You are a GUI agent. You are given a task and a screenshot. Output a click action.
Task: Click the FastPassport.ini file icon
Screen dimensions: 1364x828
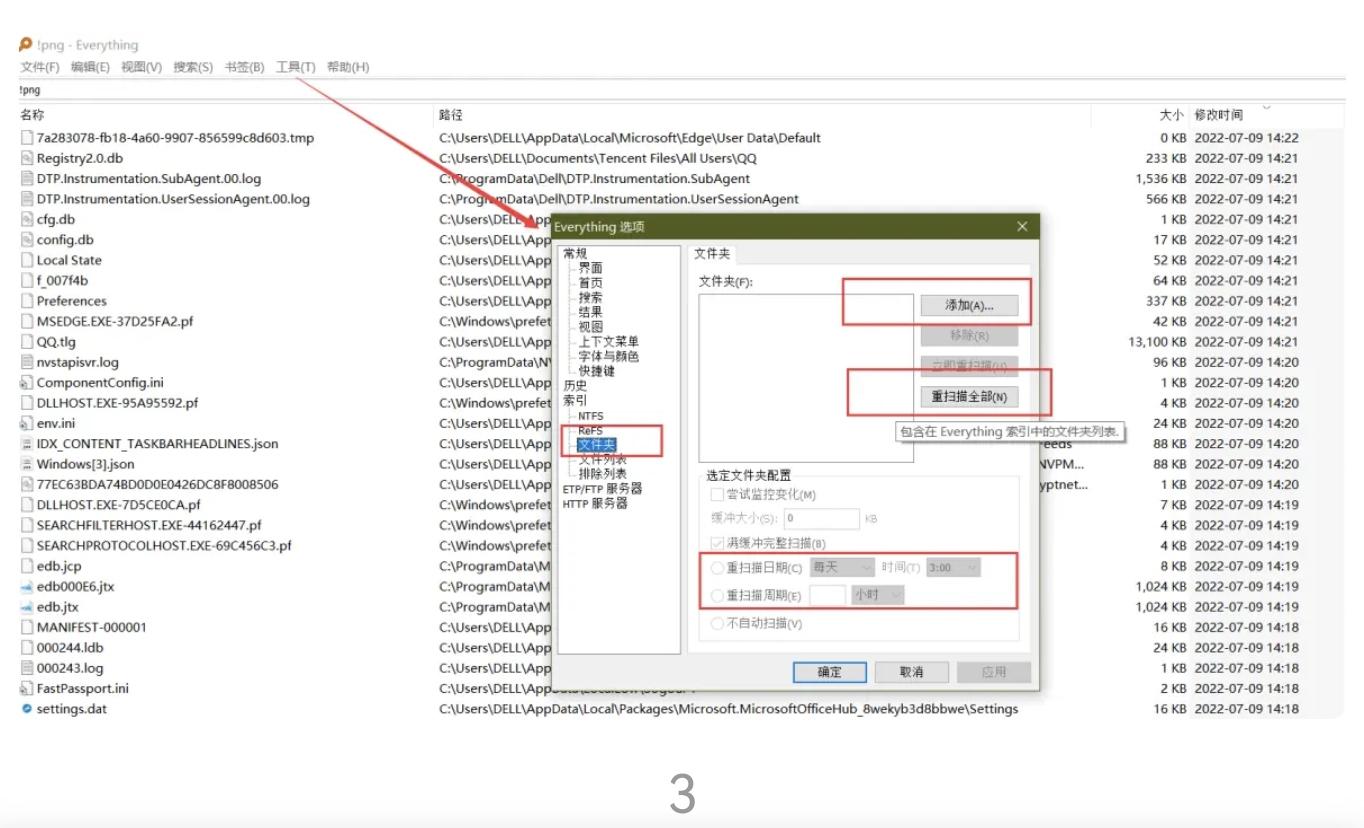tap(27, 688)
